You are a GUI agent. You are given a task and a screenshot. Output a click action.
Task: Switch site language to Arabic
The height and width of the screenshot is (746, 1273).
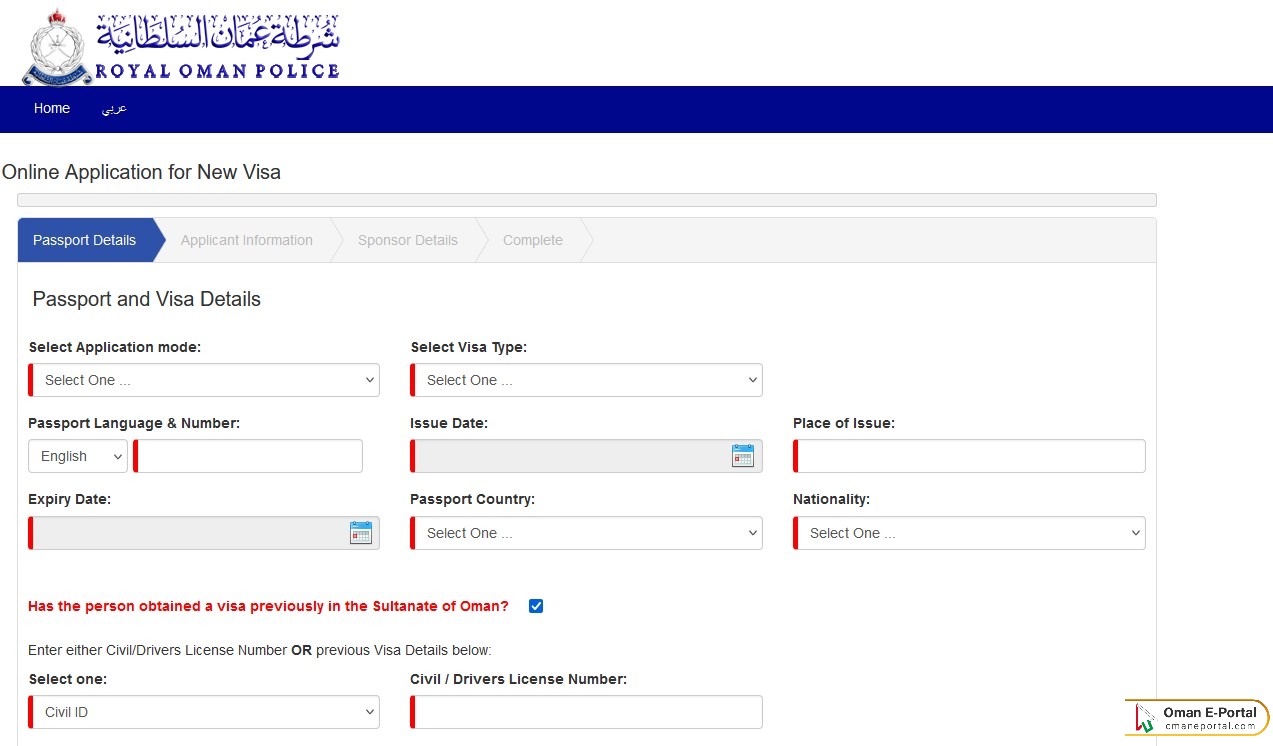tap(114, 108)
